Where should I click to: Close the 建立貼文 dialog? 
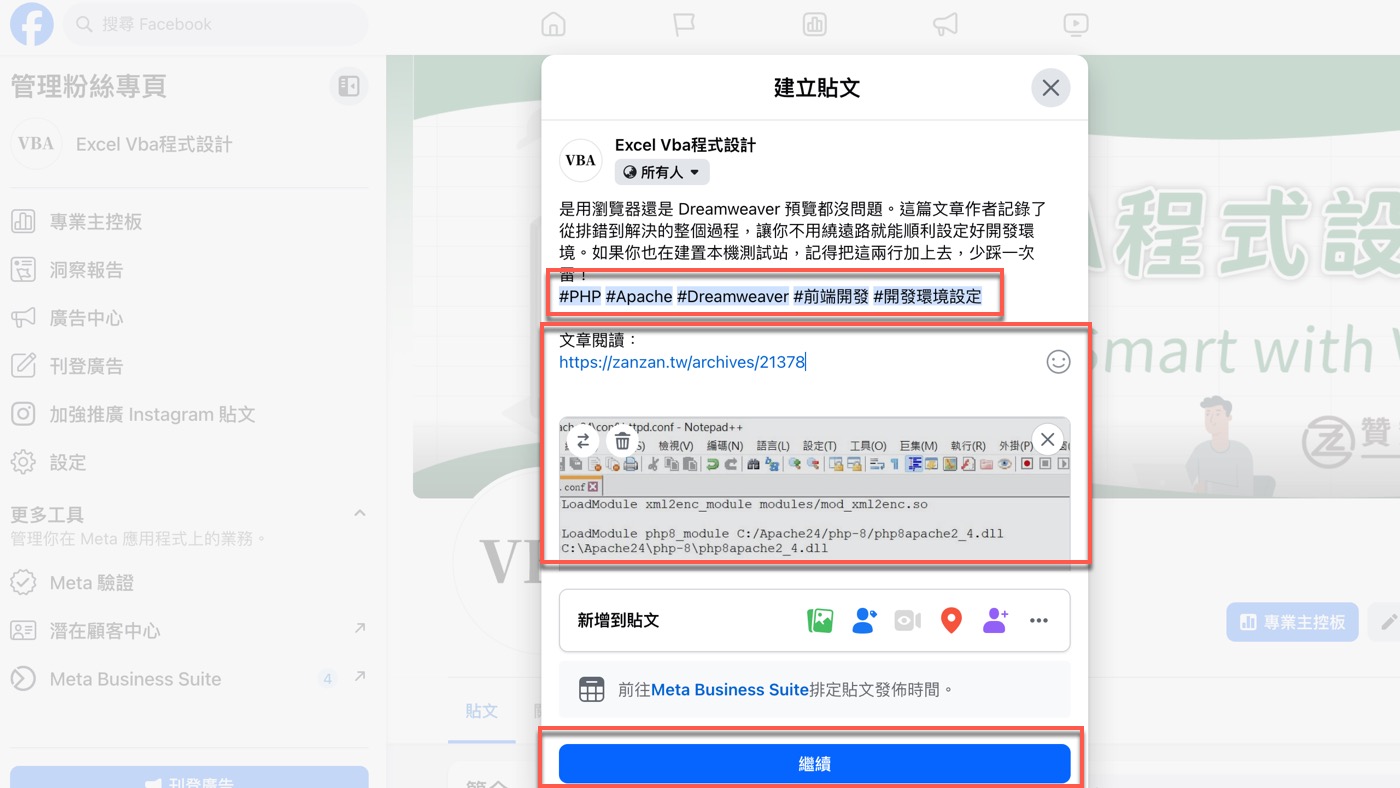pos(1050,88)
